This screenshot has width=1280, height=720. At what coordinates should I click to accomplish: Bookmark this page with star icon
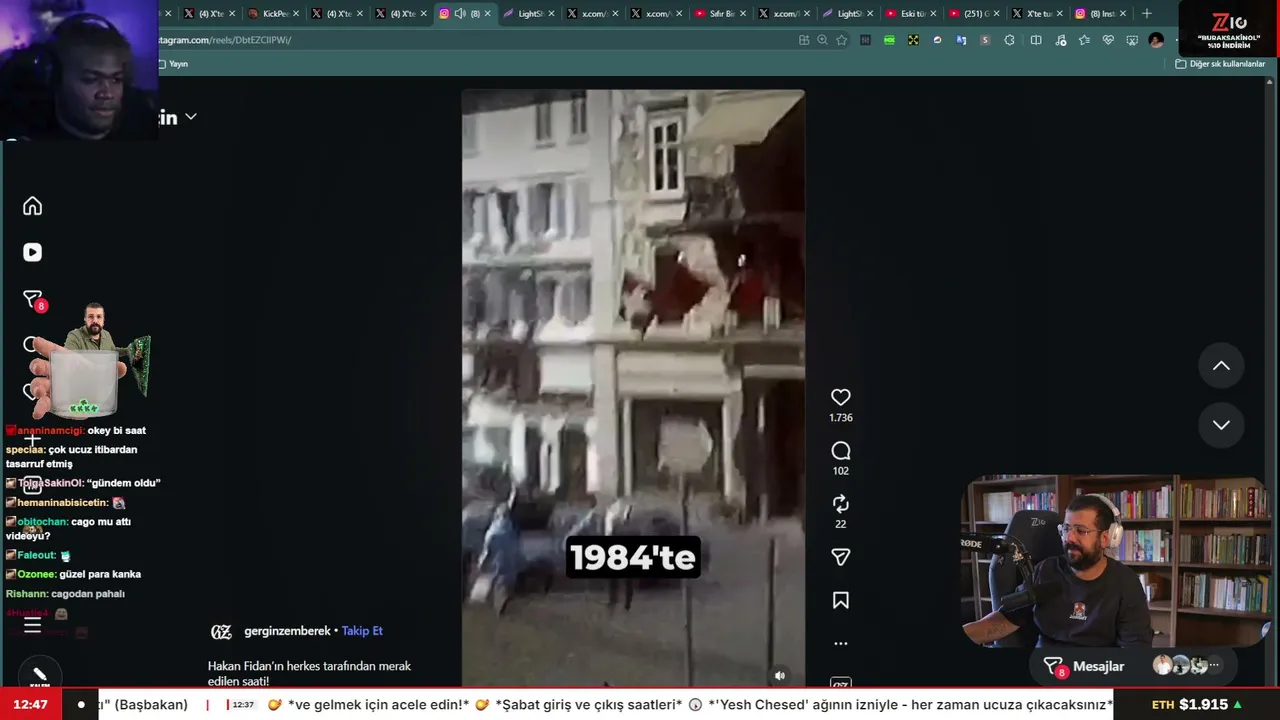[x=842, y=40]
